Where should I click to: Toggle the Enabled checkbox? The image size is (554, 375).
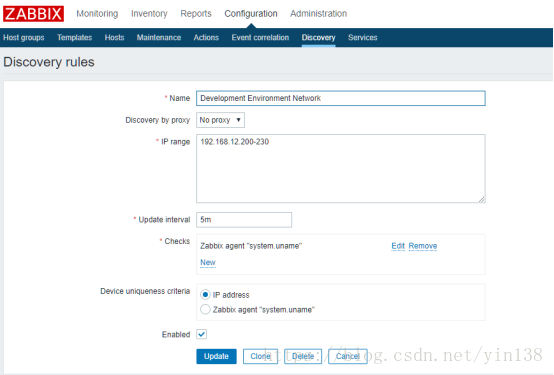(x=202, y=334)
